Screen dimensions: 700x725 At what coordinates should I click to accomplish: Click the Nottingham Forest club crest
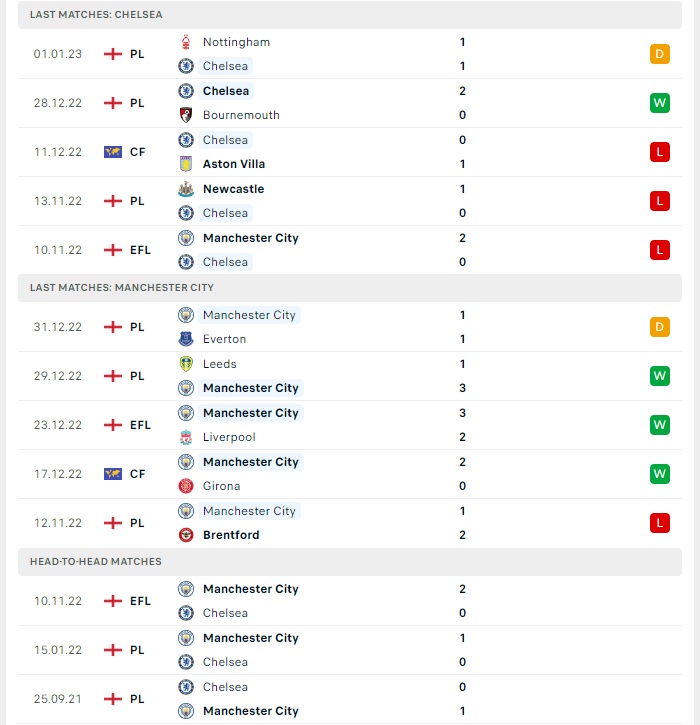pyautogui.click(x=186, y=42)
